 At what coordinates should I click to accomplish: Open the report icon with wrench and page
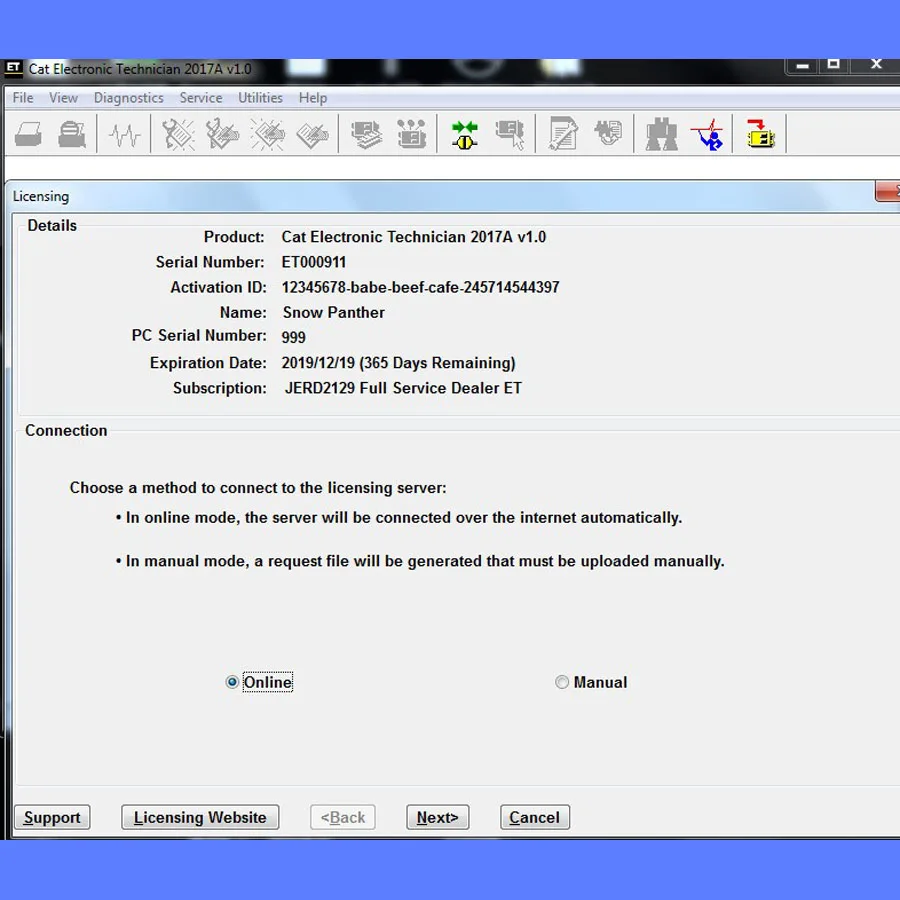pyautogui.click(x=562, y=134)
